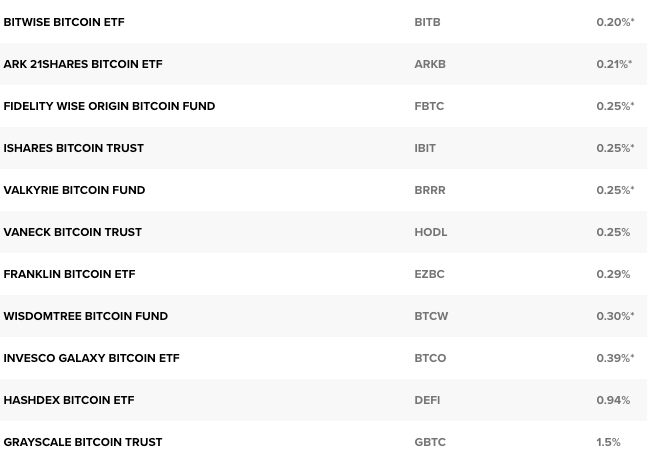Choose Fidelity Wise Origin Bitcoin Fund
Image resolution: width=647 pixels, height=459 pixels.
pyautogui.click(x=109, y=106)
